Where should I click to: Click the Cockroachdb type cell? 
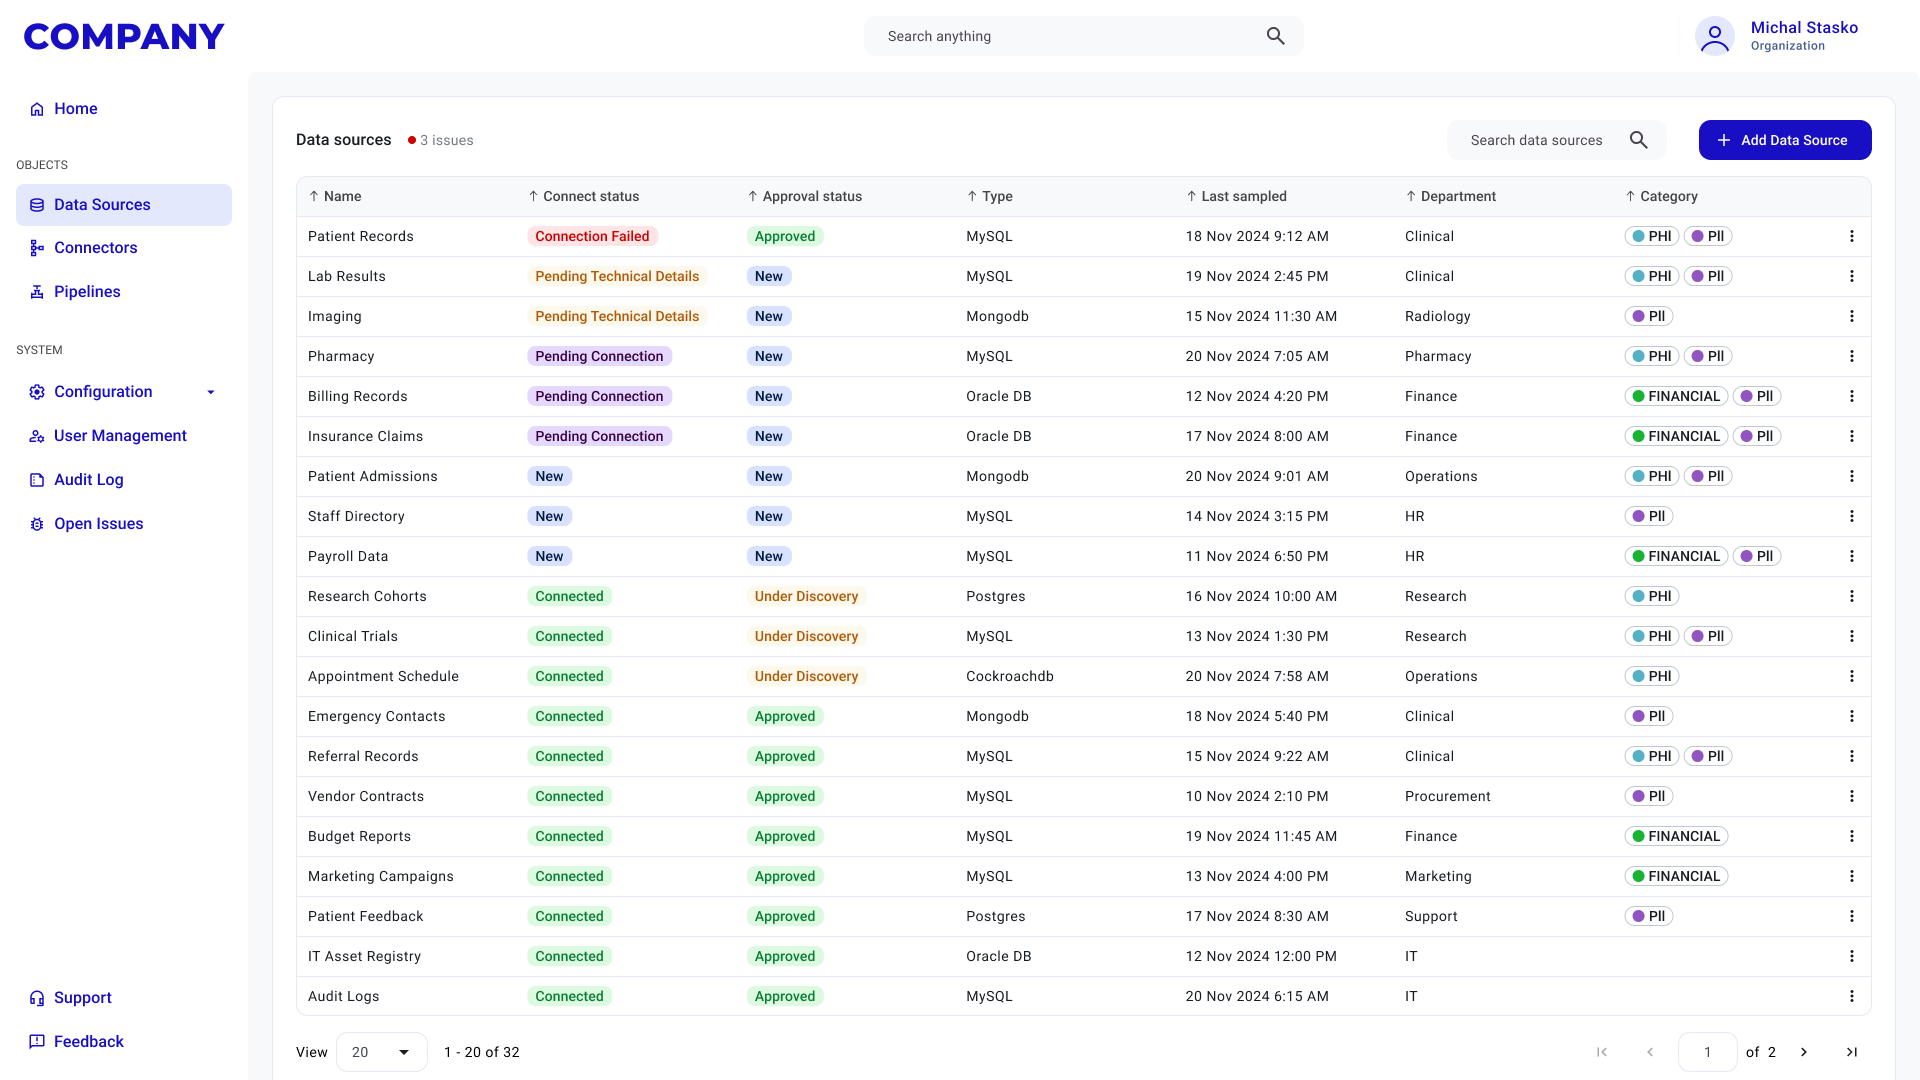point(1010,676)
